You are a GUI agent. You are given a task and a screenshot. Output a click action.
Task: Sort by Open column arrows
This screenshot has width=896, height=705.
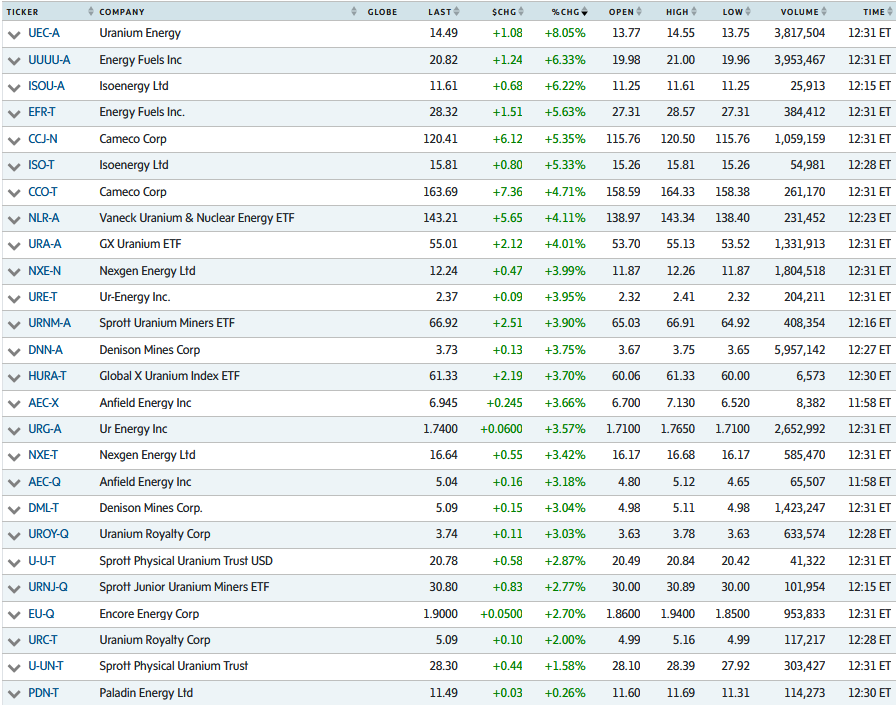(639, 11)
